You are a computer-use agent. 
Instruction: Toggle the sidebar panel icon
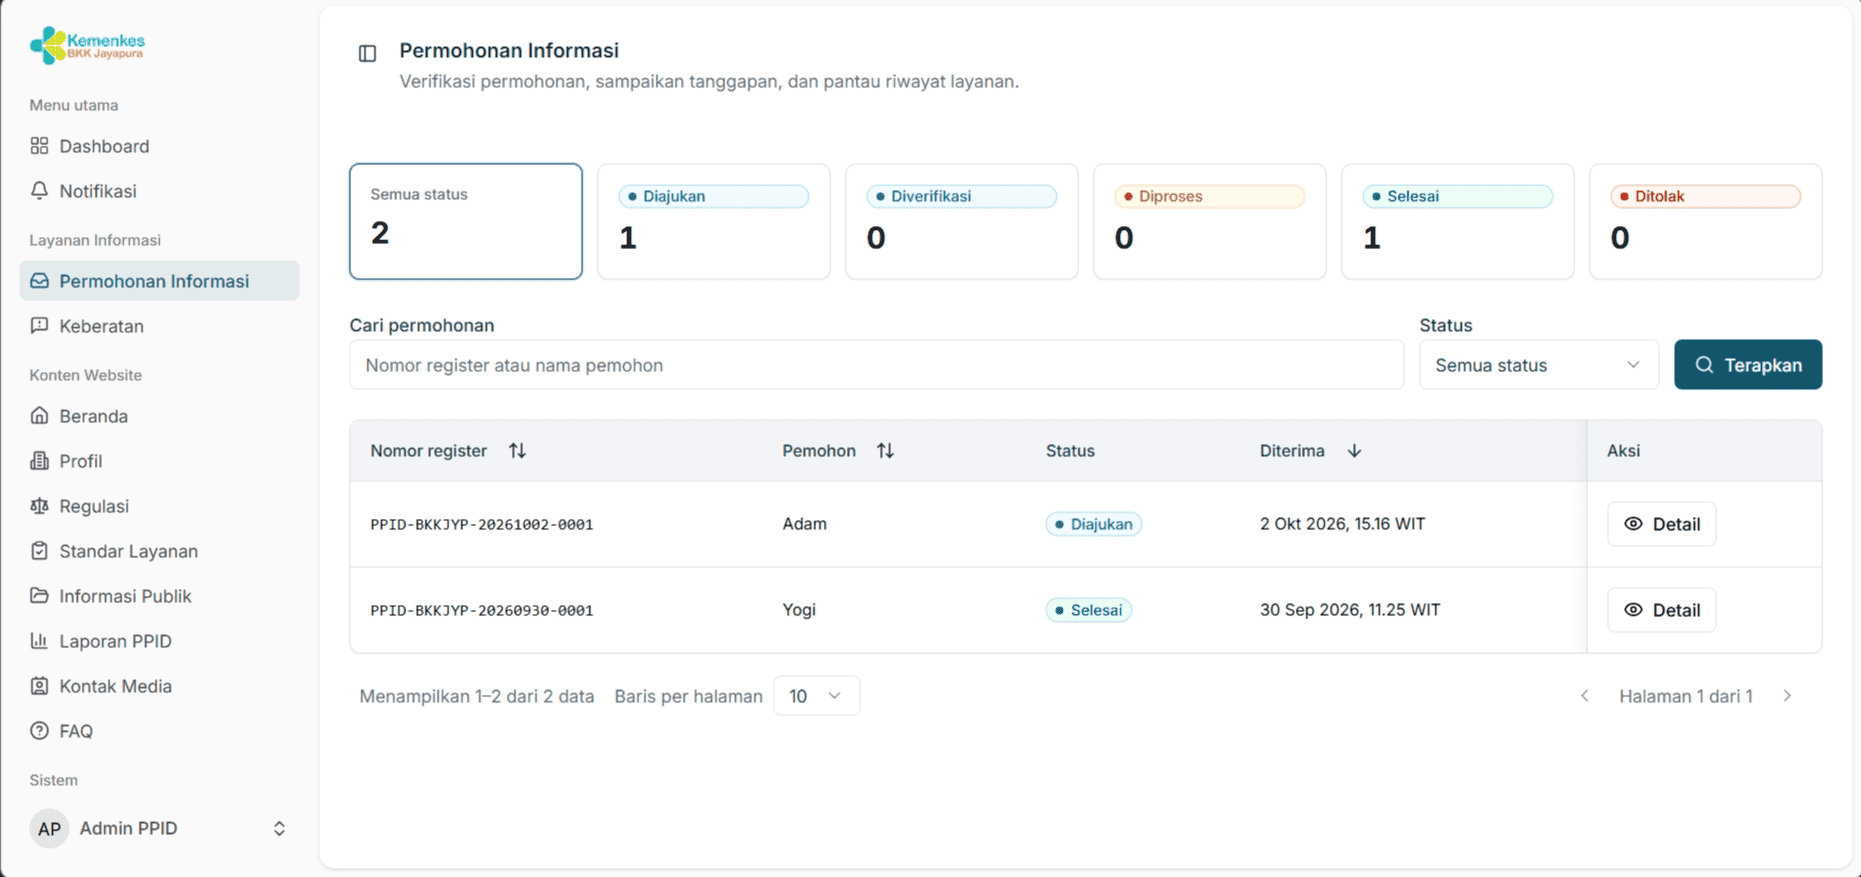[x=367, y=53]
